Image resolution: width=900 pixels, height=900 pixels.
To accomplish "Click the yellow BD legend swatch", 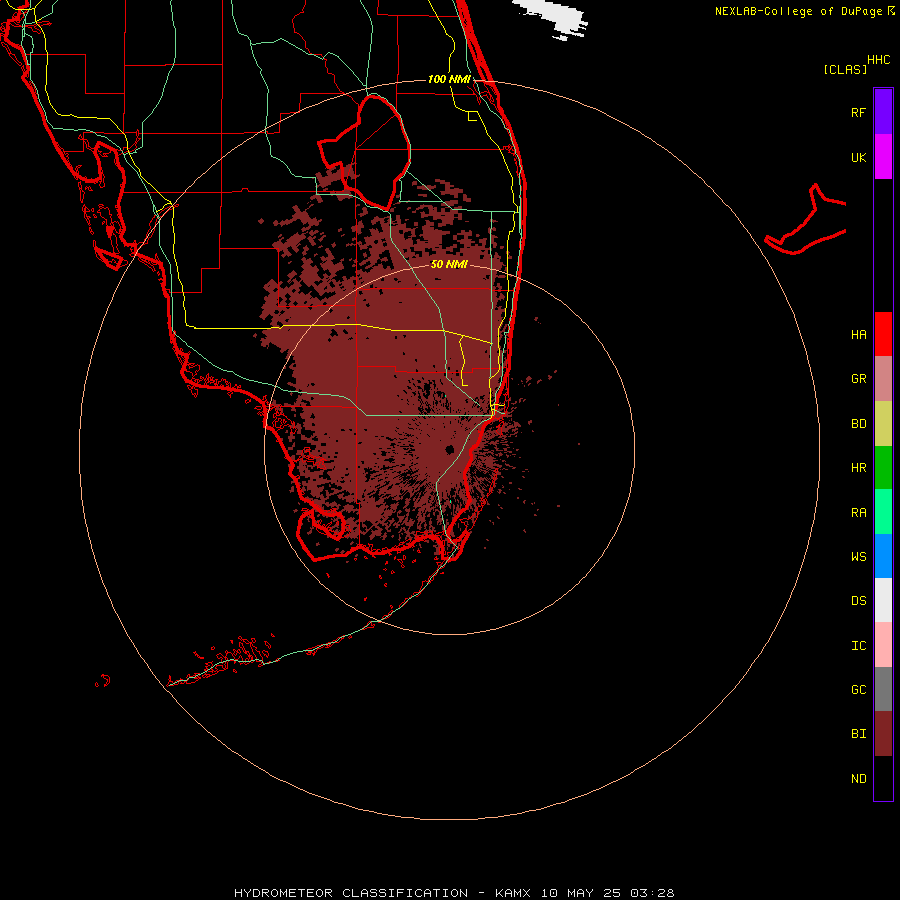I will pos(883,424).
